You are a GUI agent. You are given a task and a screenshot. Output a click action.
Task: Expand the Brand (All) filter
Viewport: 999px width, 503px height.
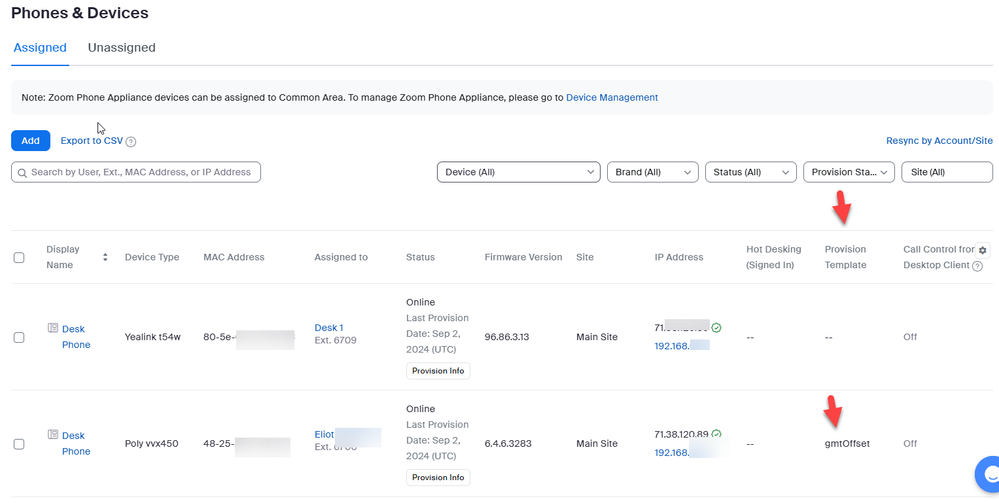tap(652, 172)
